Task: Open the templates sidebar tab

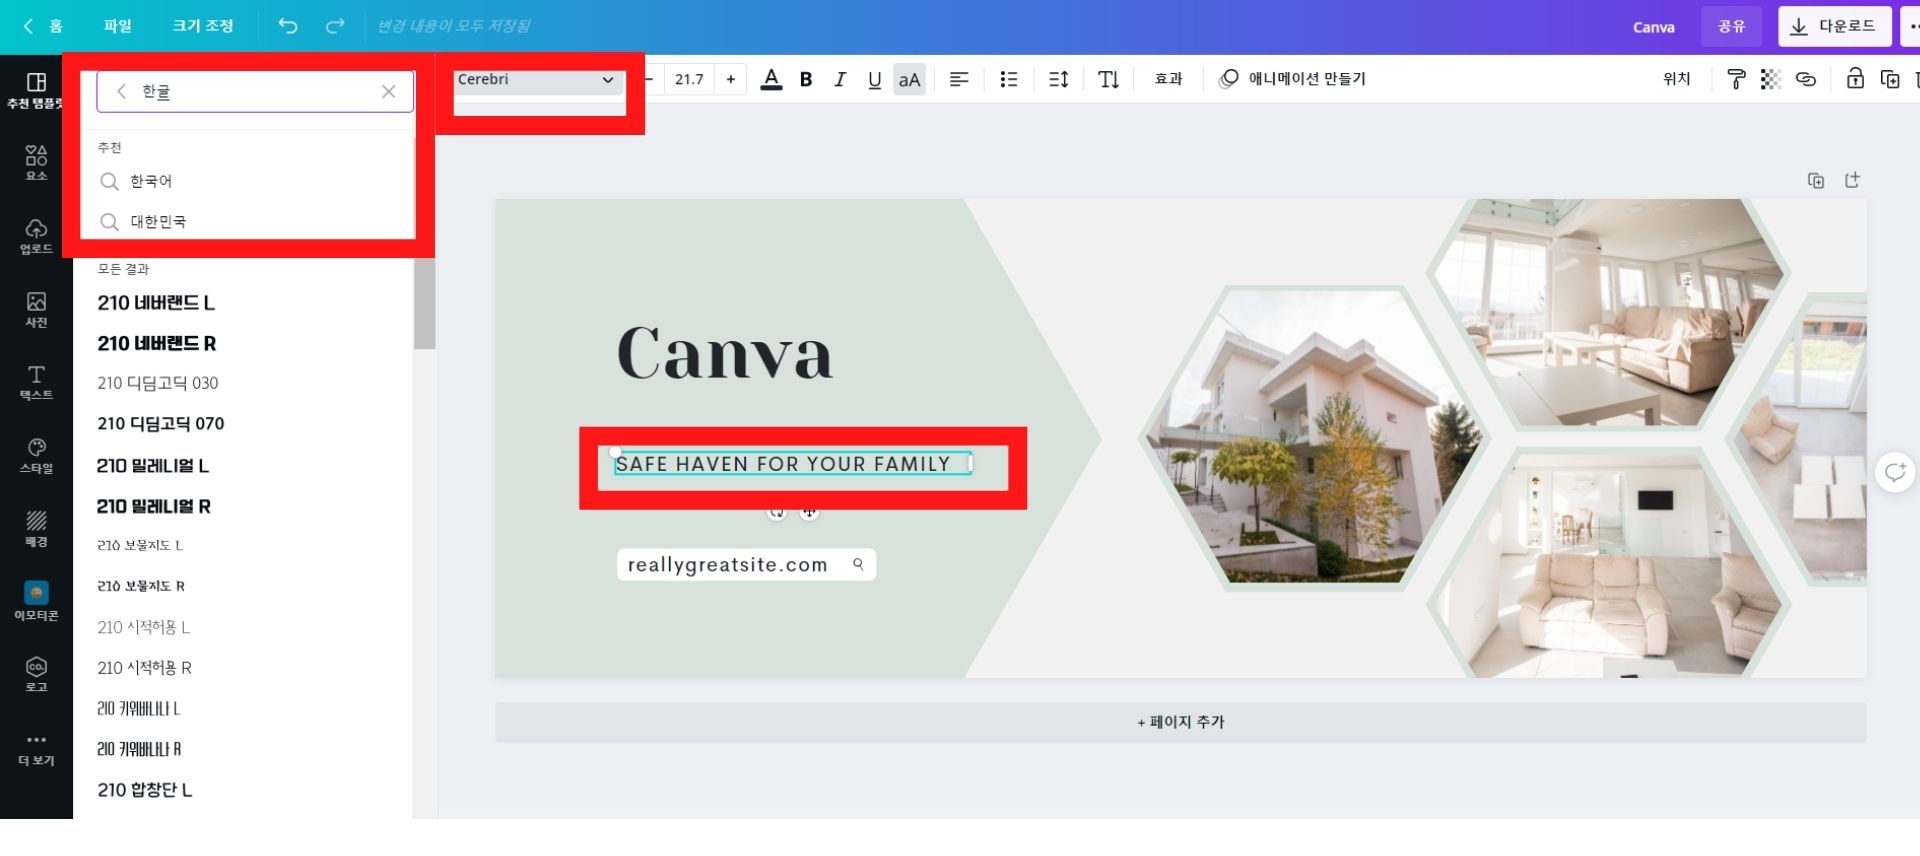Action: pyautogui.click(x=36, y=90)
